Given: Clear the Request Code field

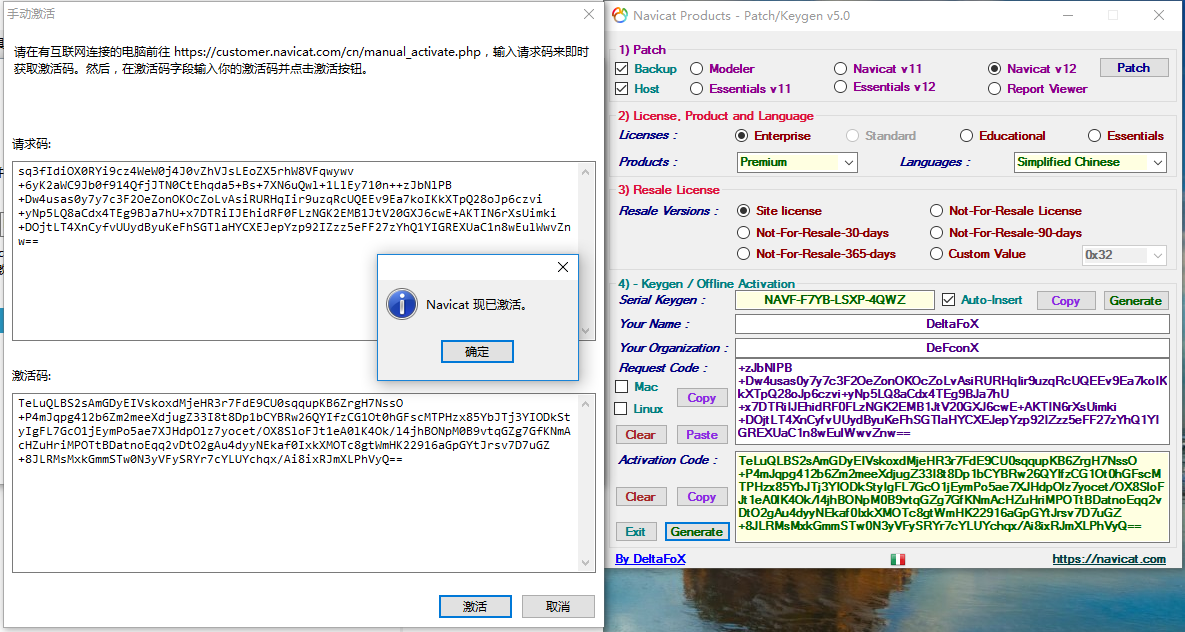Looking at the screenshot, I should (641, 435).
